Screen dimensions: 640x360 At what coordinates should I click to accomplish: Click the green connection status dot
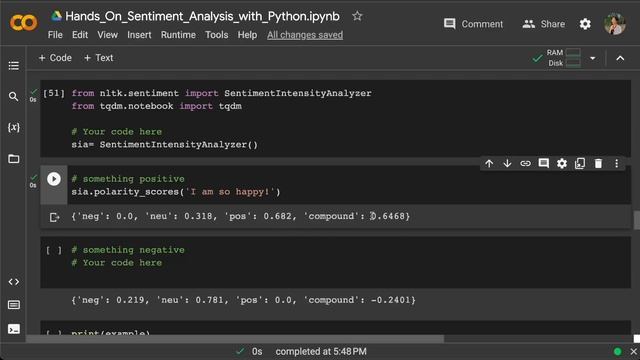[618, 351]
